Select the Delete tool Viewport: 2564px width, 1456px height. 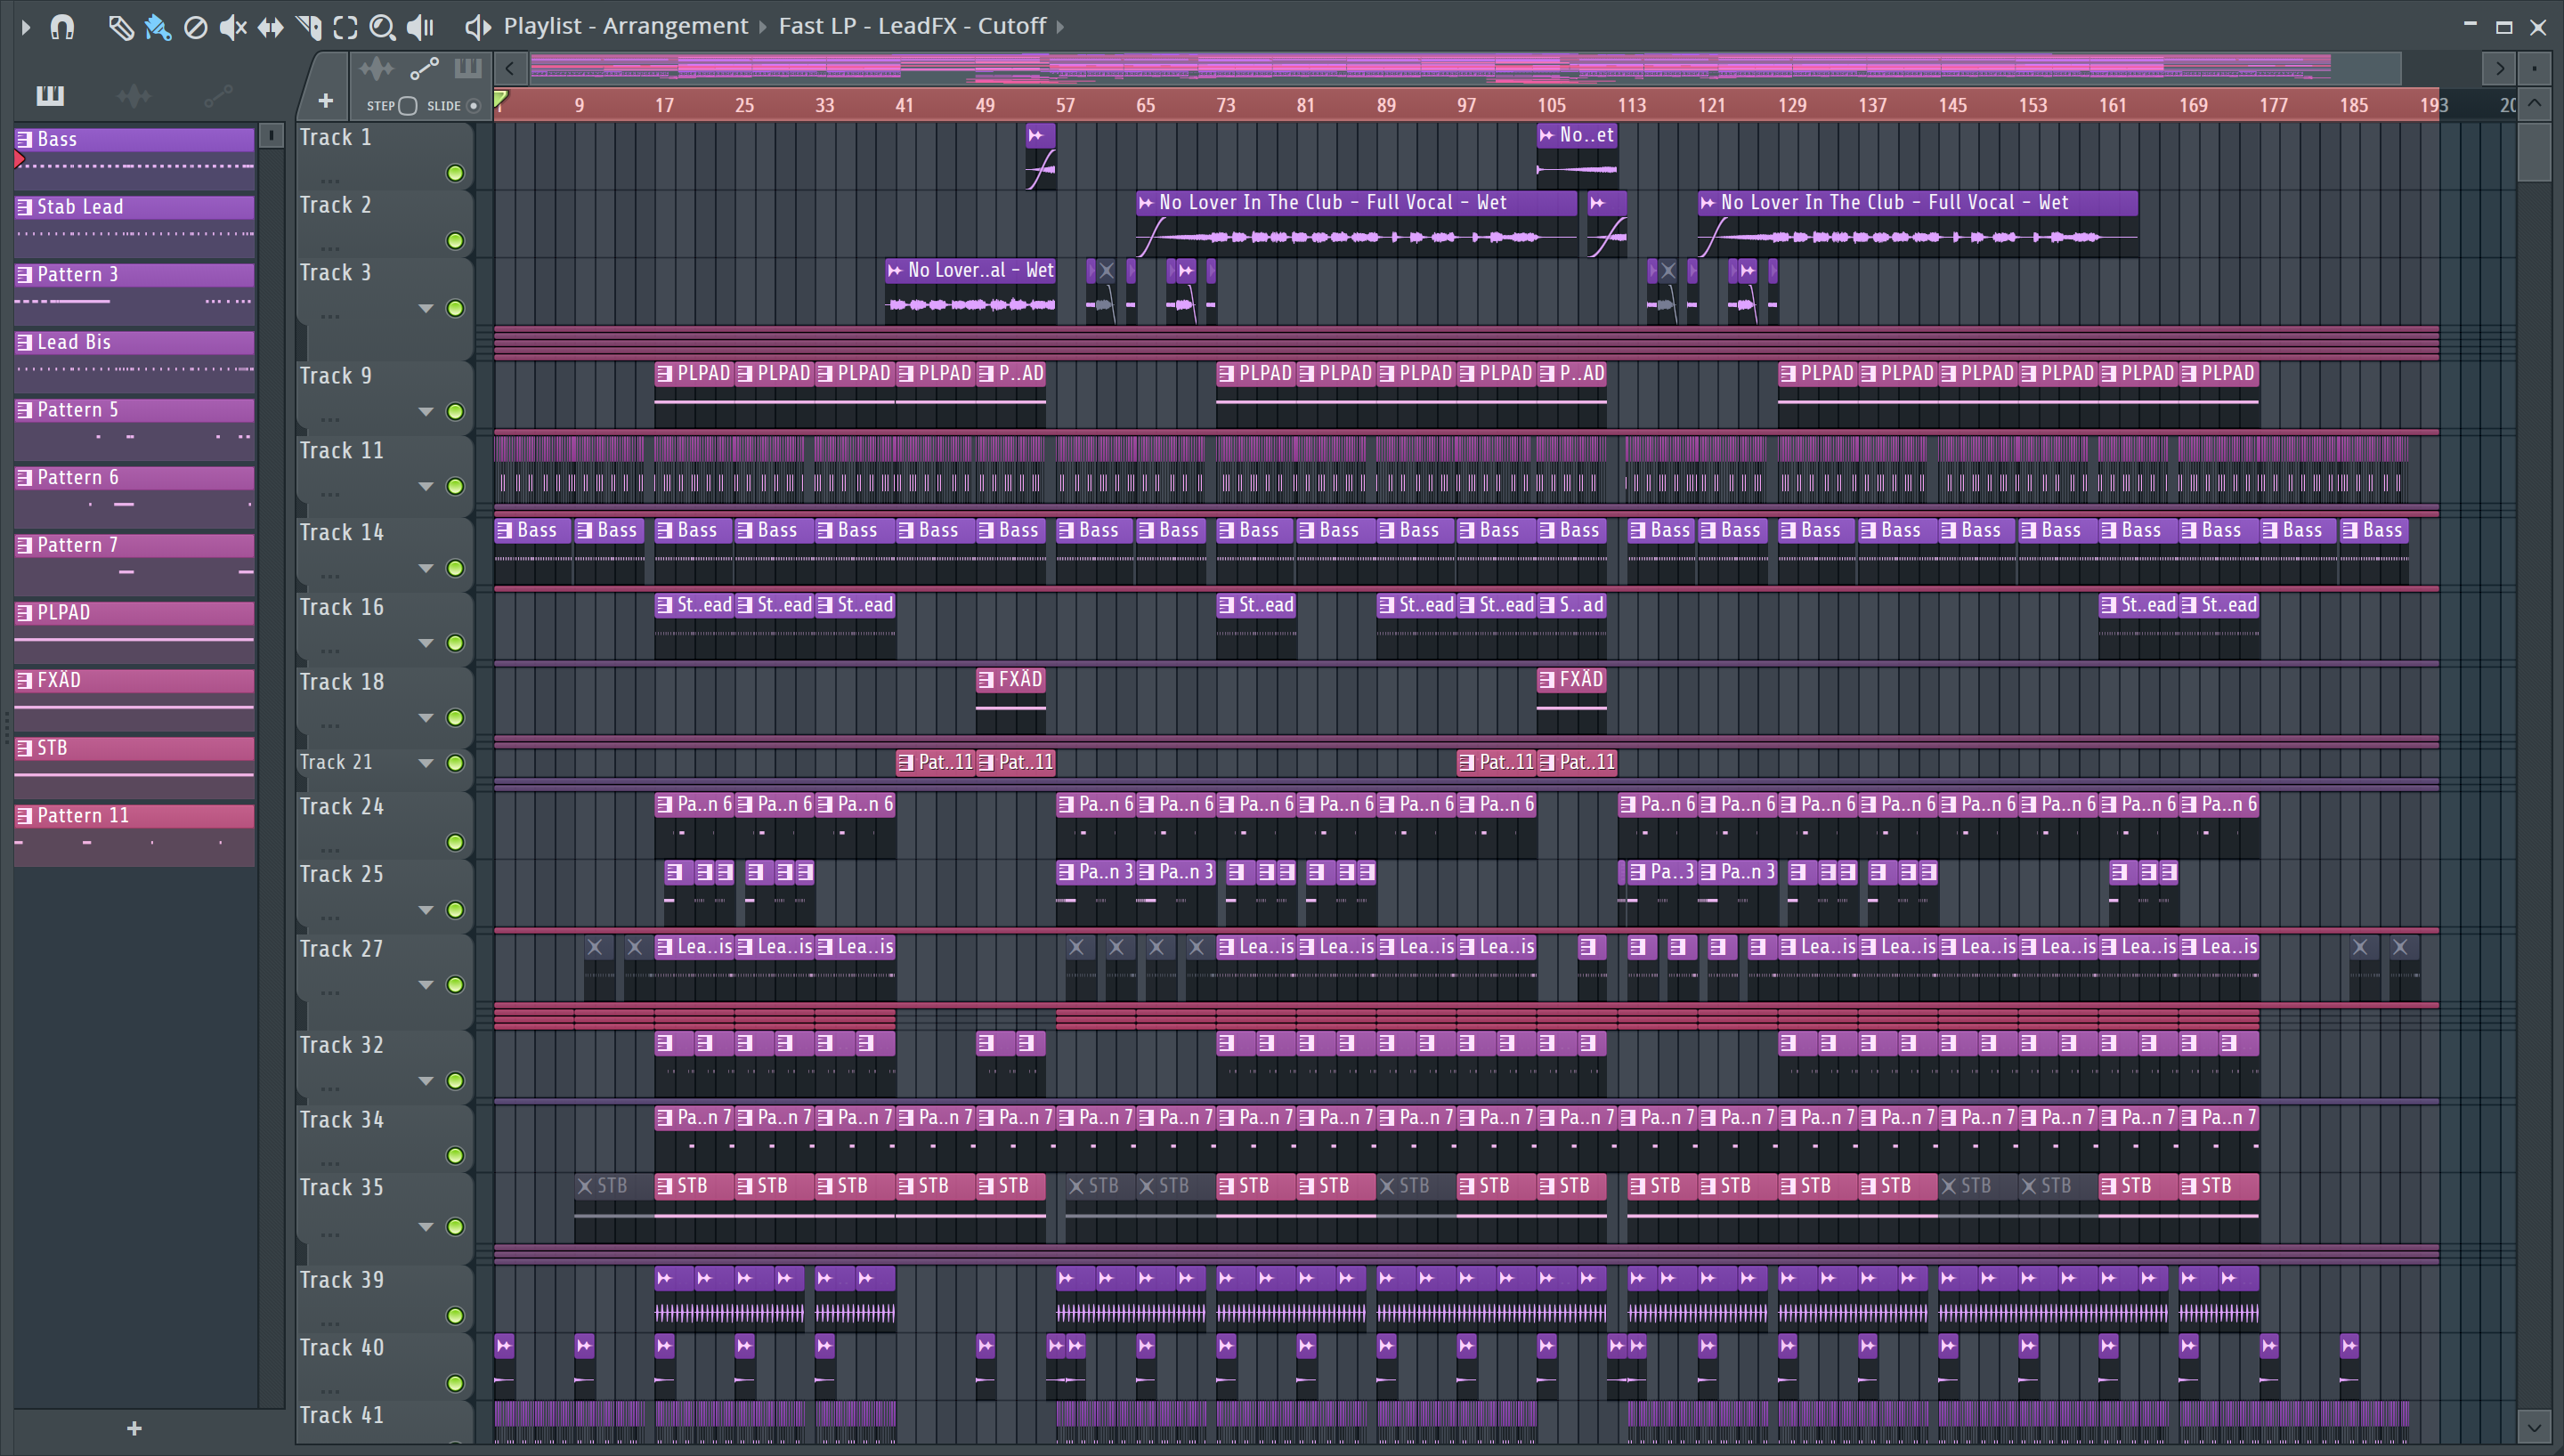pyautogui.click(x=196, y=27)
